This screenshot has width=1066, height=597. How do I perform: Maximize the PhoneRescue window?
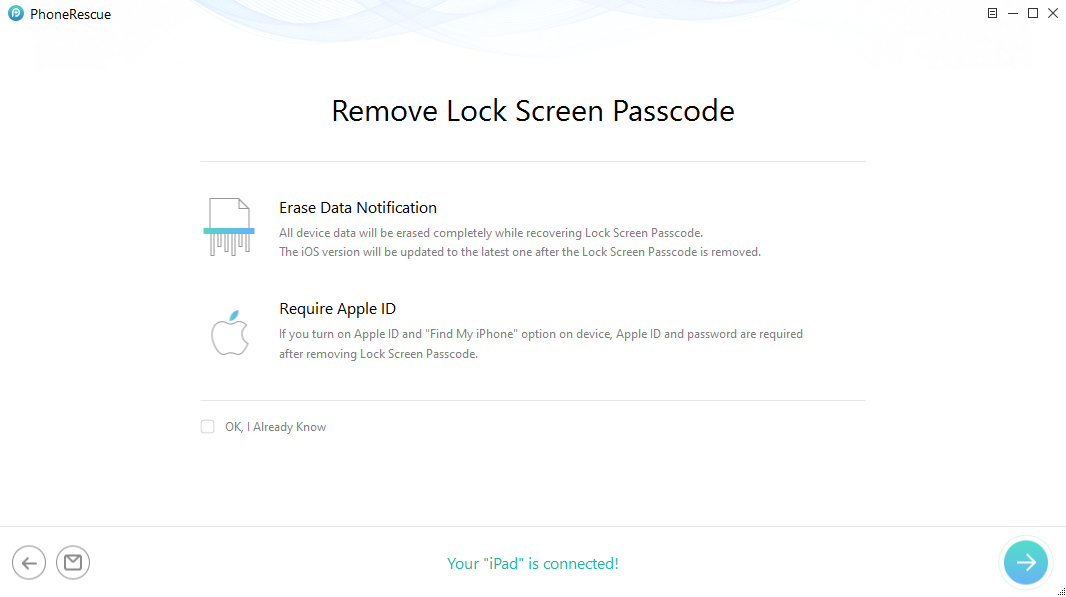1033,13
